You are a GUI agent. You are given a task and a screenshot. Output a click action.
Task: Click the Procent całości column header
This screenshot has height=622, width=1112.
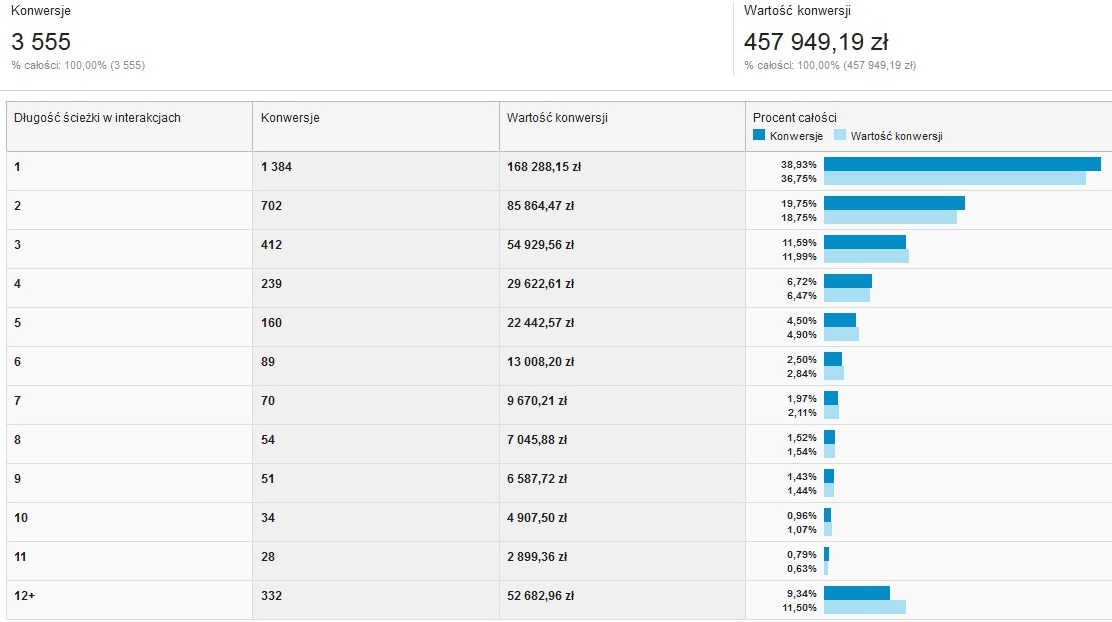794,118
